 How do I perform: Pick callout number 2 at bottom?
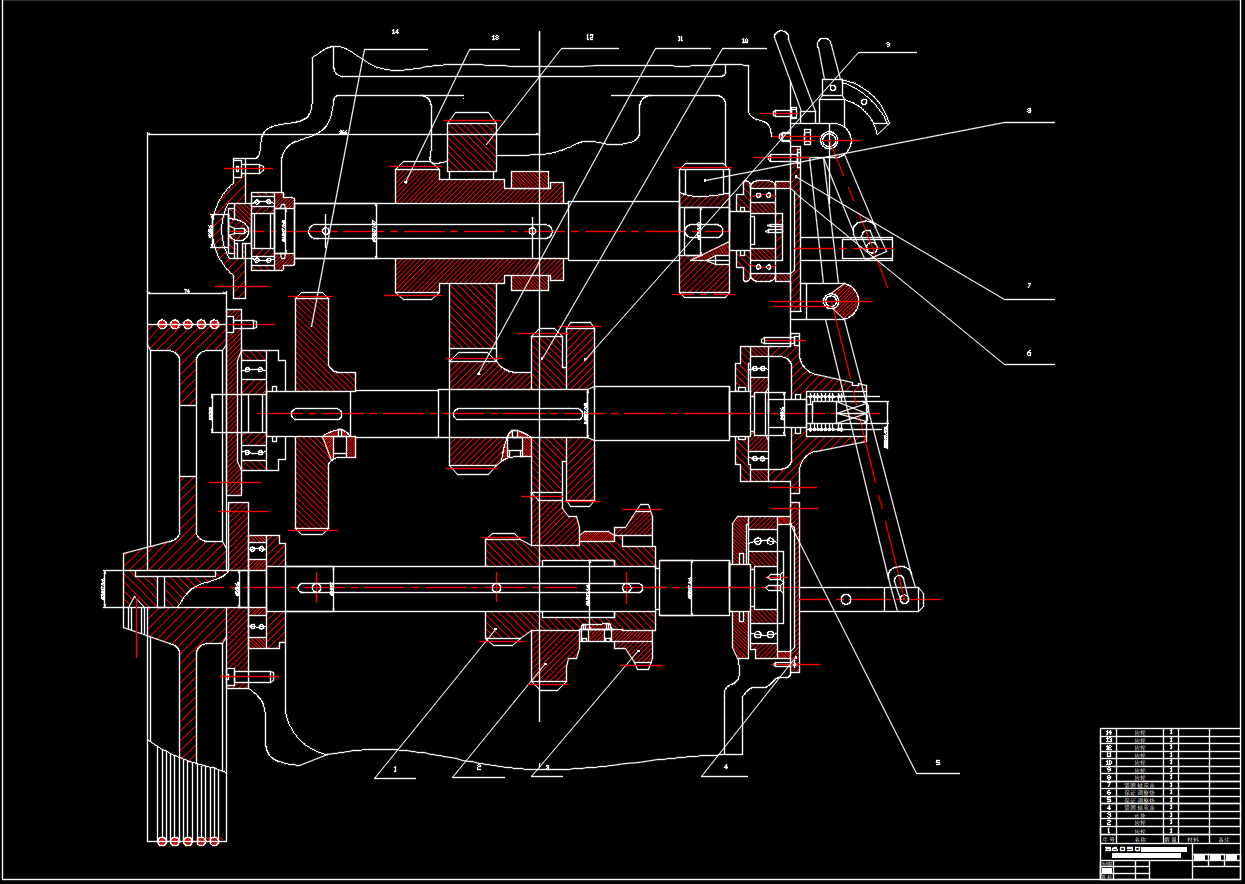[479, 768]
